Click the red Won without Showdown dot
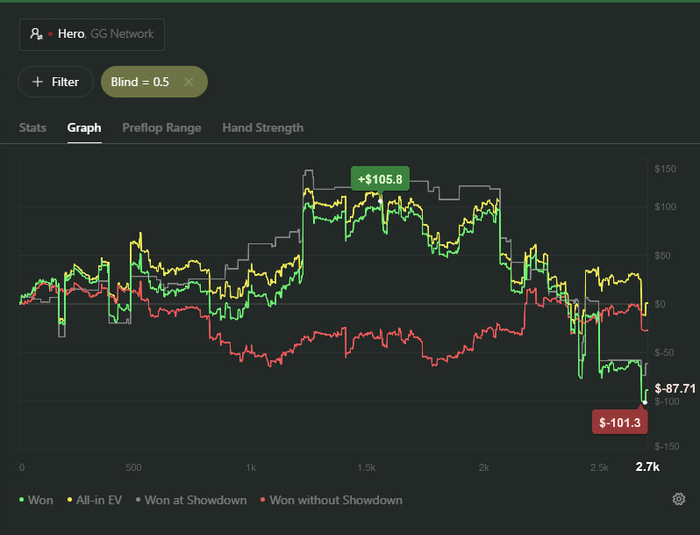700x535 pixels. point(262,500)
